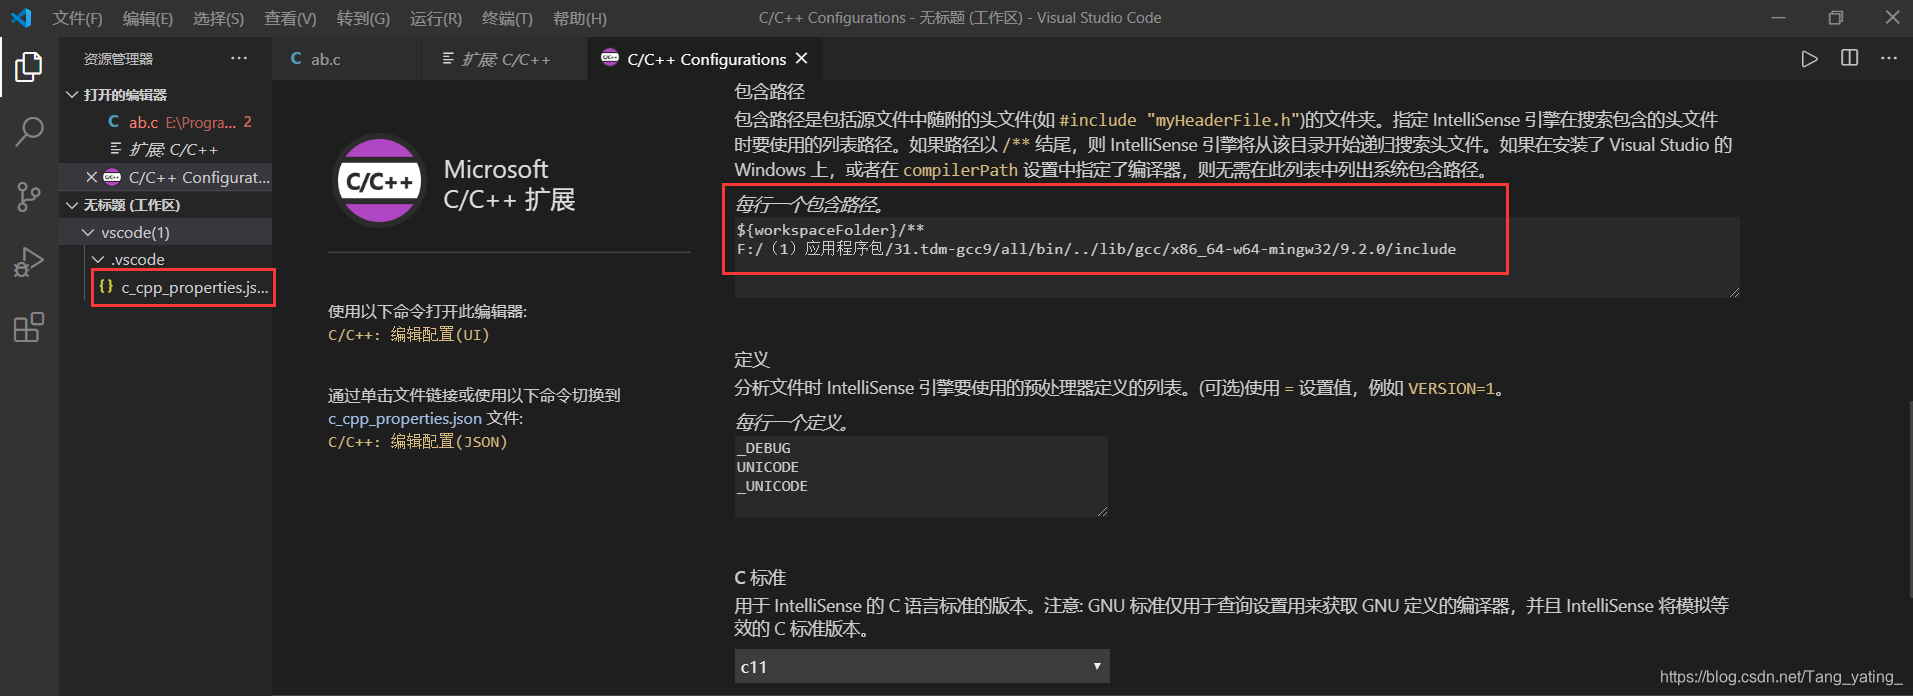The image size is (1913, 696).
Task: Restore down the VS Code window
Action: pyautogui.click(x=1836, y=18)
